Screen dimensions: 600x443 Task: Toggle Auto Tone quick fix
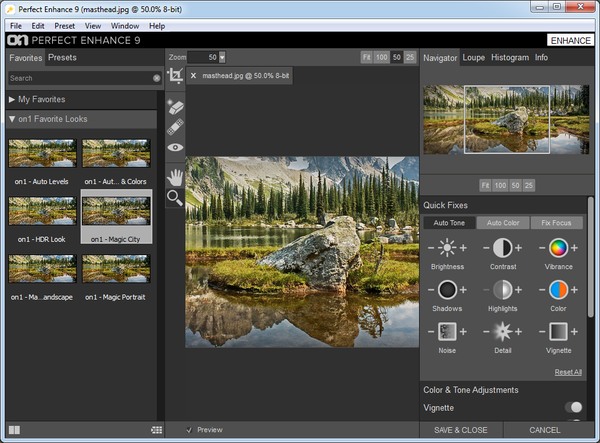click(449, 223)
